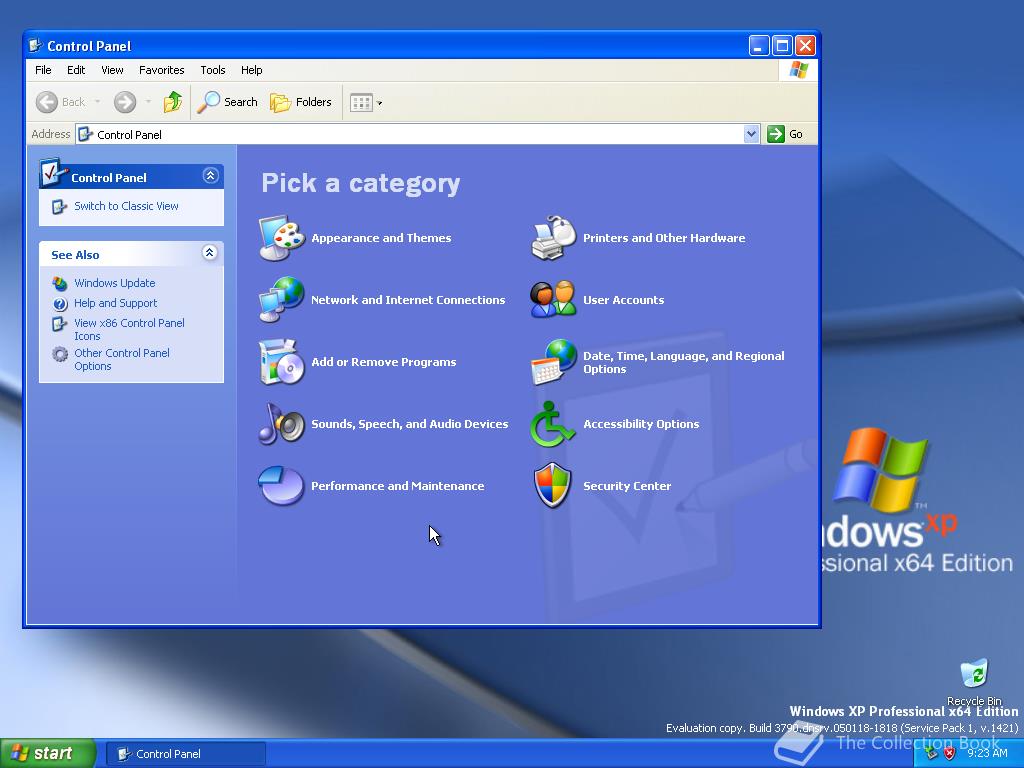Click the Views toolbar icon
This screenshot has width=1024, height=768.
point(361,103)
